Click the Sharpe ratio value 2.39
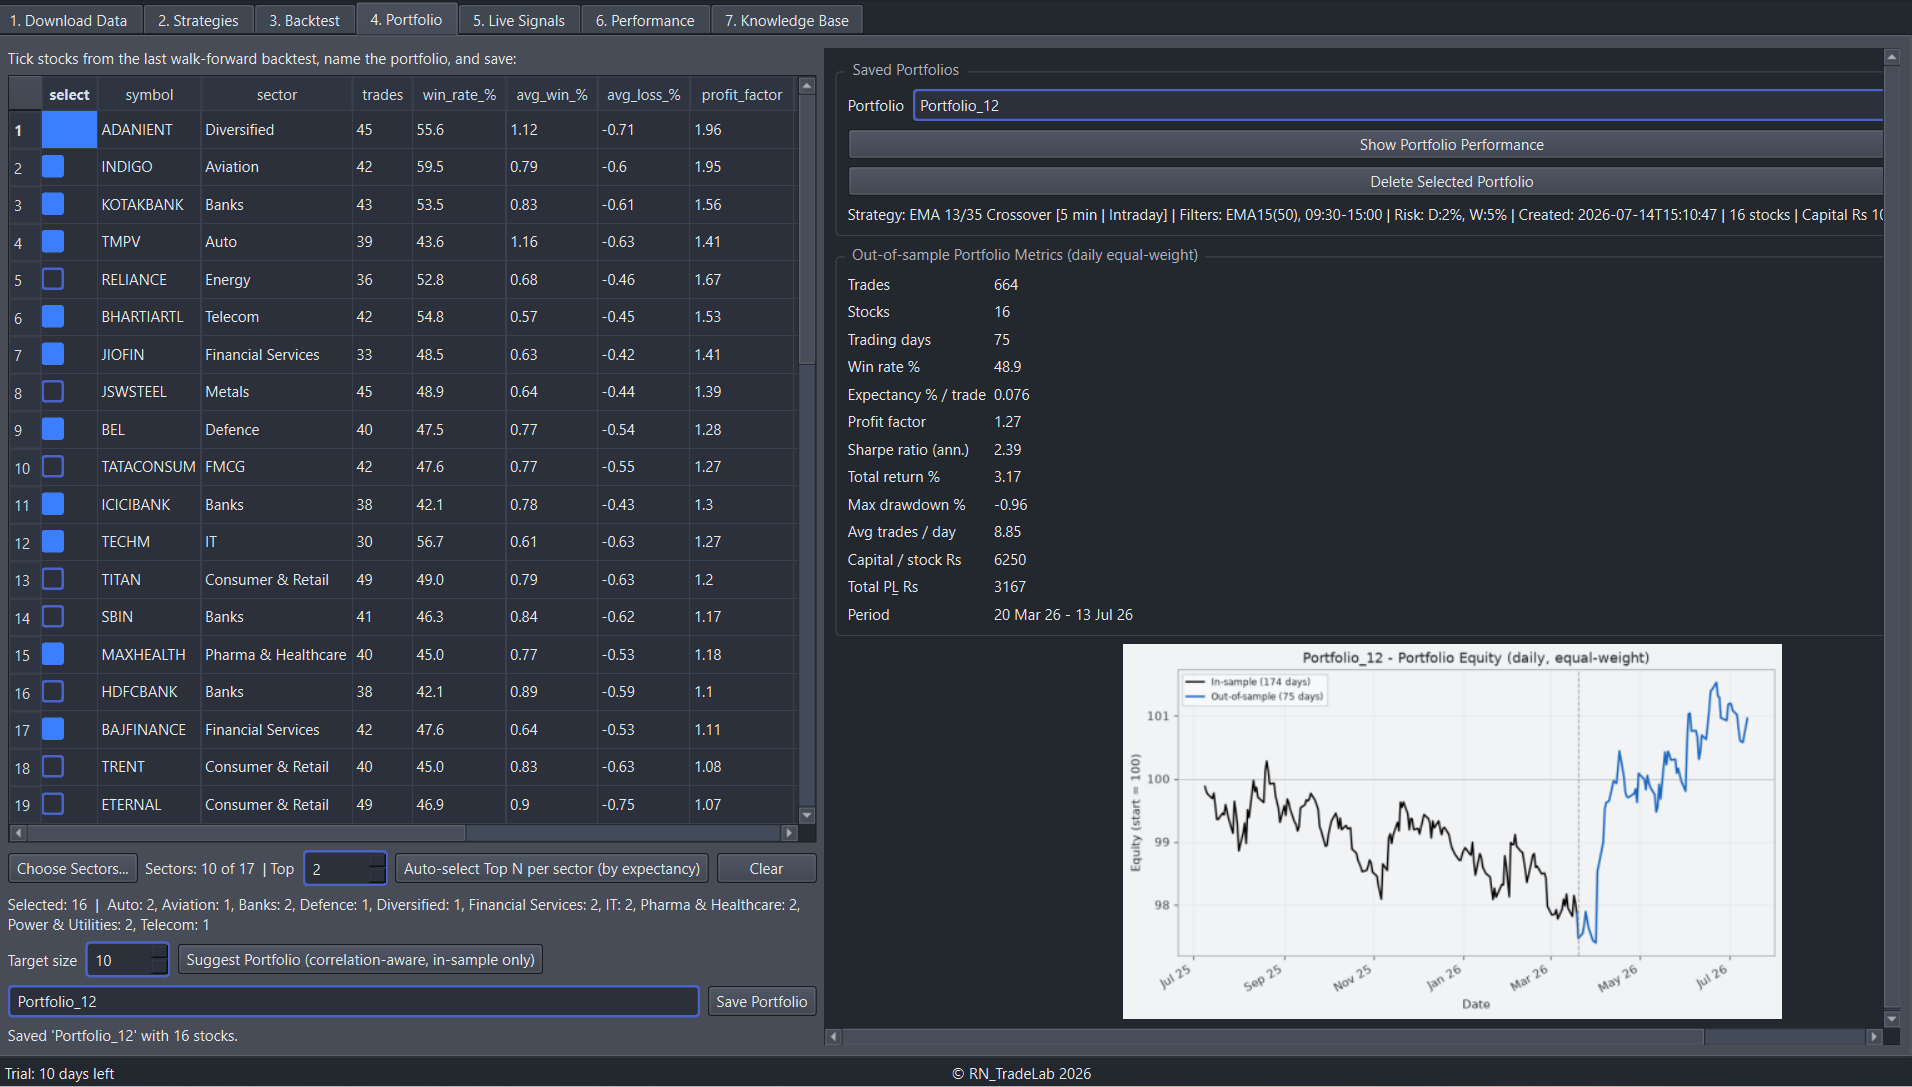This screenshot has width=1912, height=1087. 1008,450
